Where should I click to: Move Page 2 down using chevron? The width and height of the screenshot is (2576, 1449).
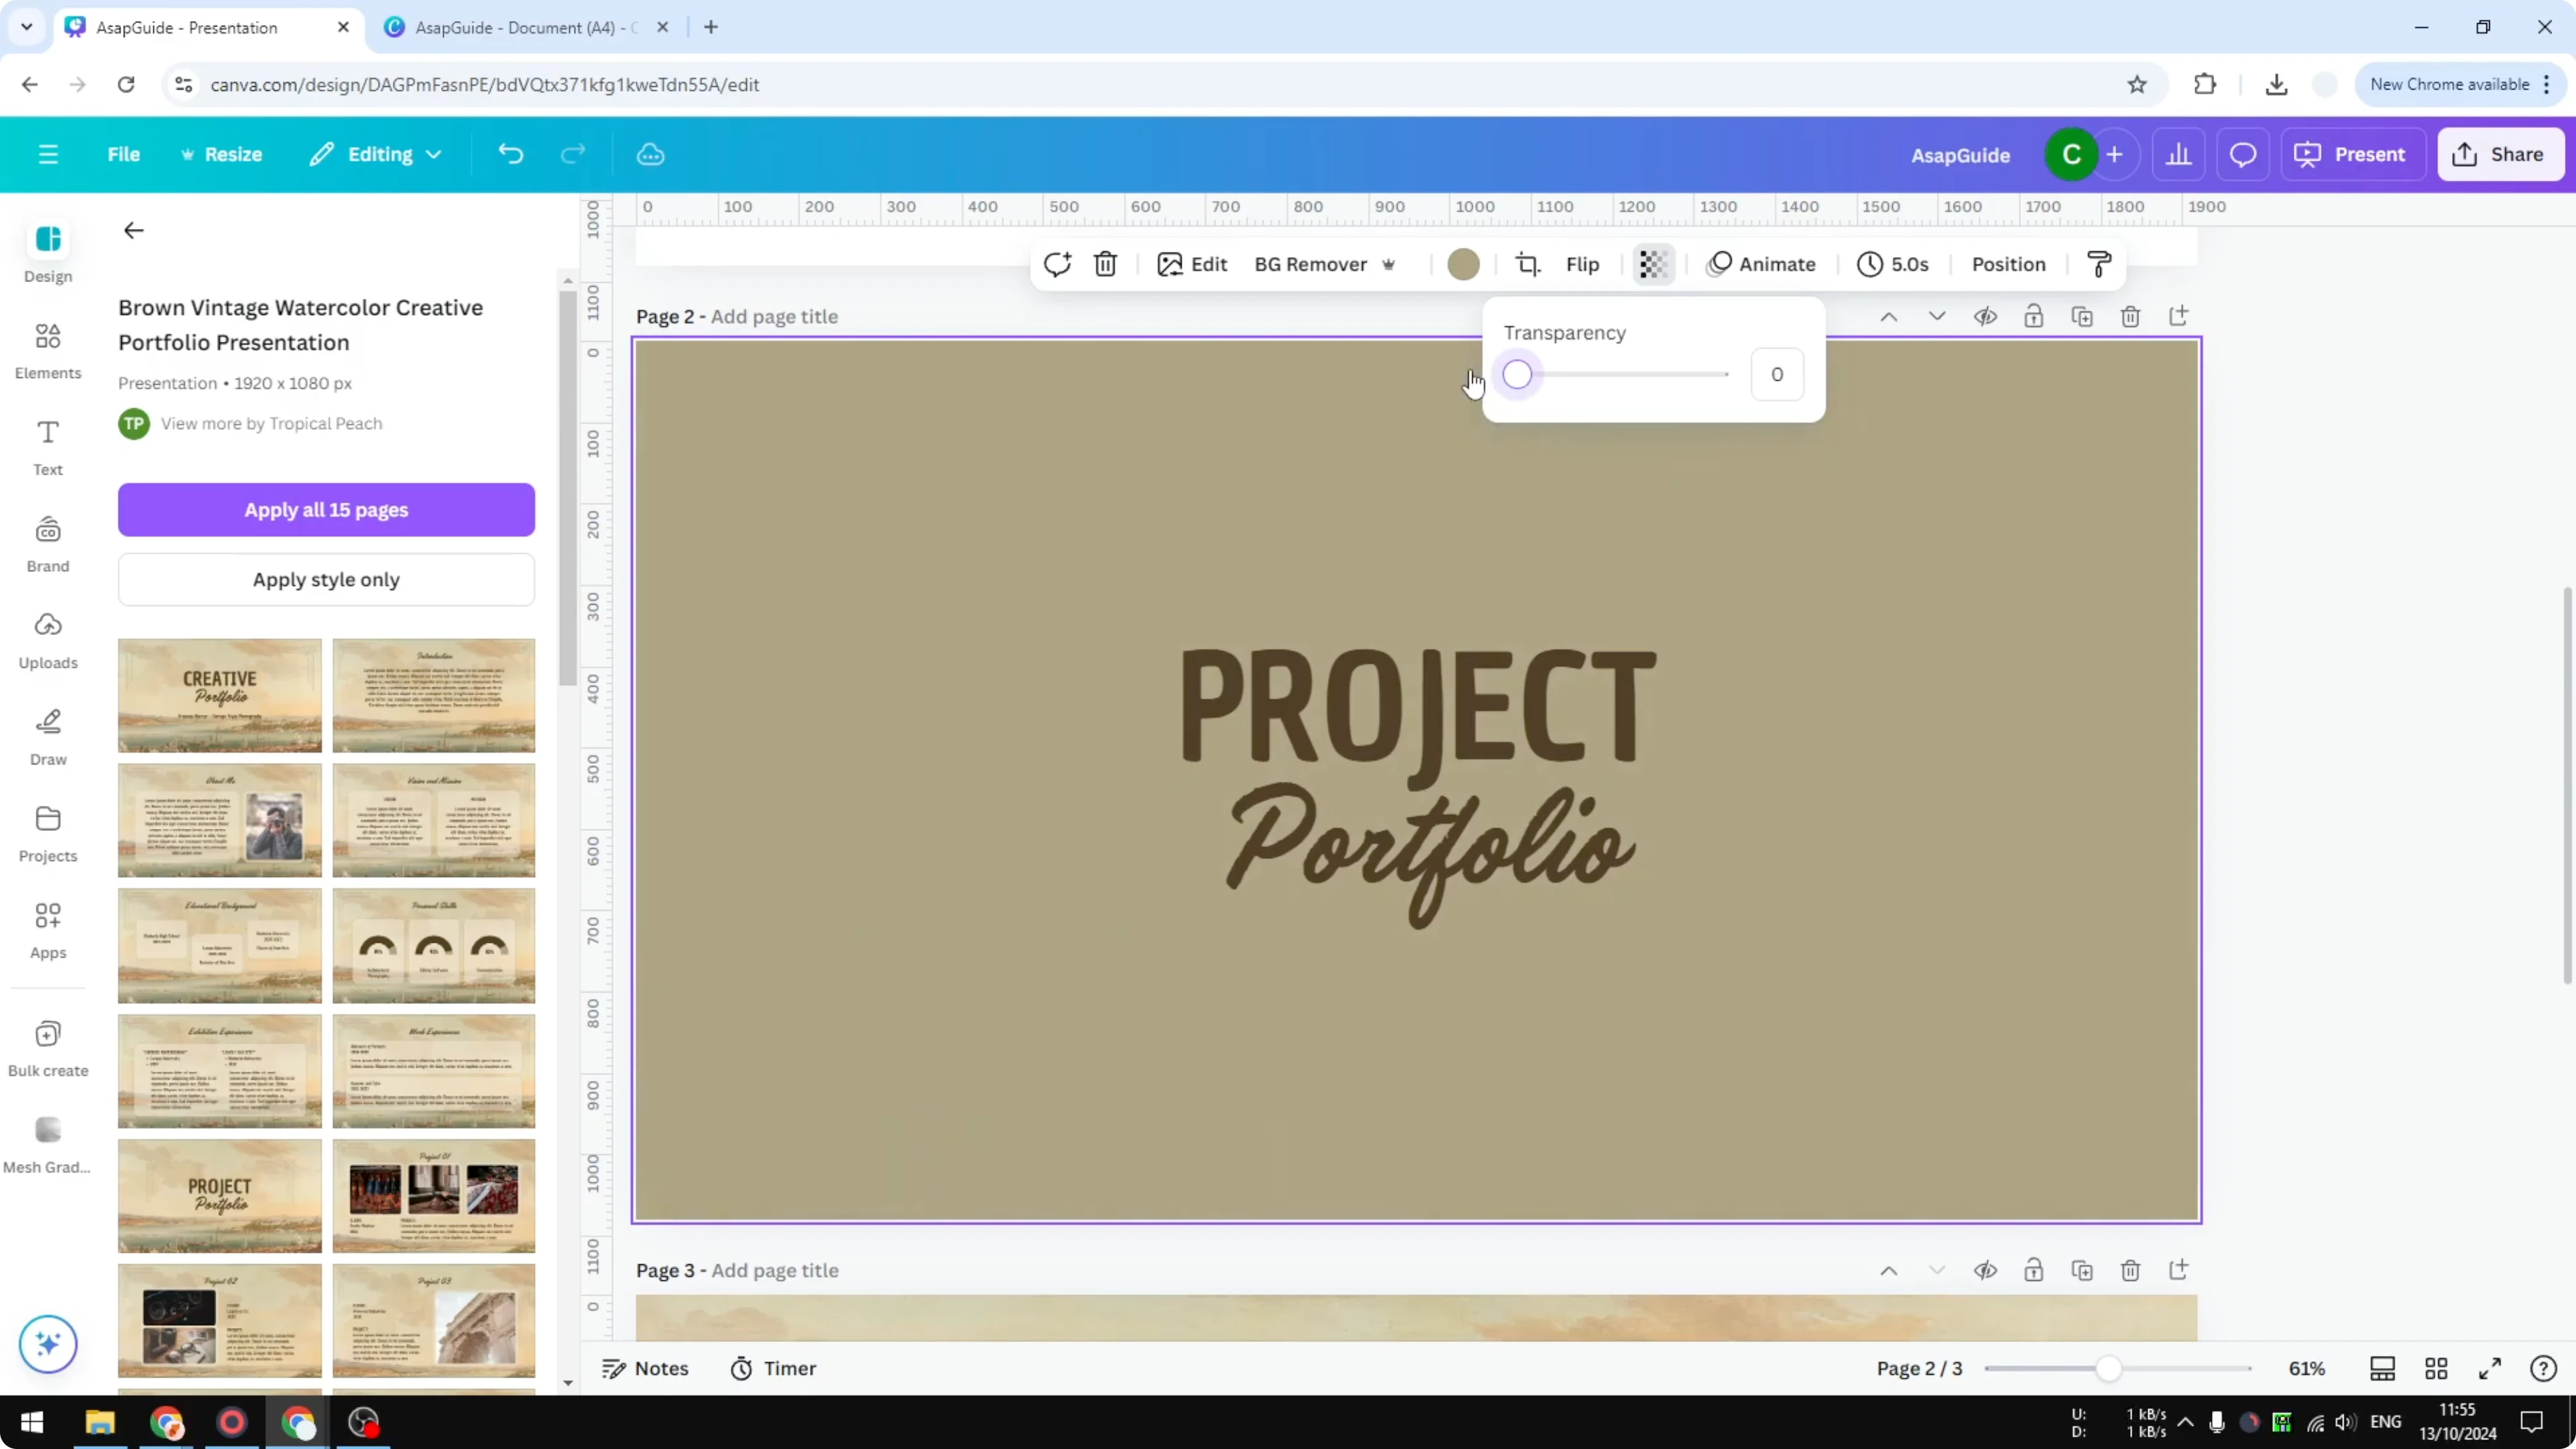pyautogui.click(x=1937, y=316)
